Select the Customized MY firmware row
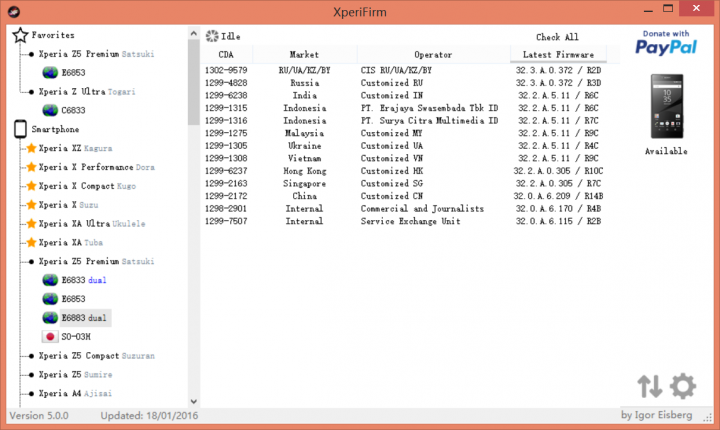 pos(403,133)
